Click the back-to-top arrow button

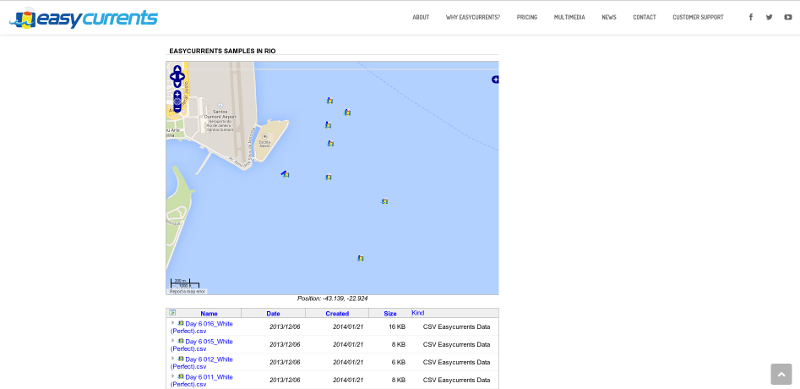[x=781, y=374]
